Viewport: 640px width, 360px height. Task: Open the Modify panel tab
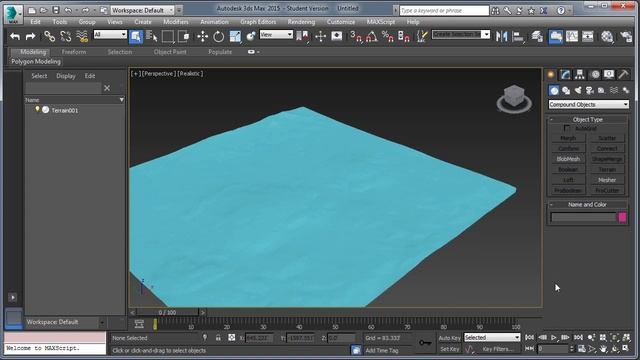point(565,74)
